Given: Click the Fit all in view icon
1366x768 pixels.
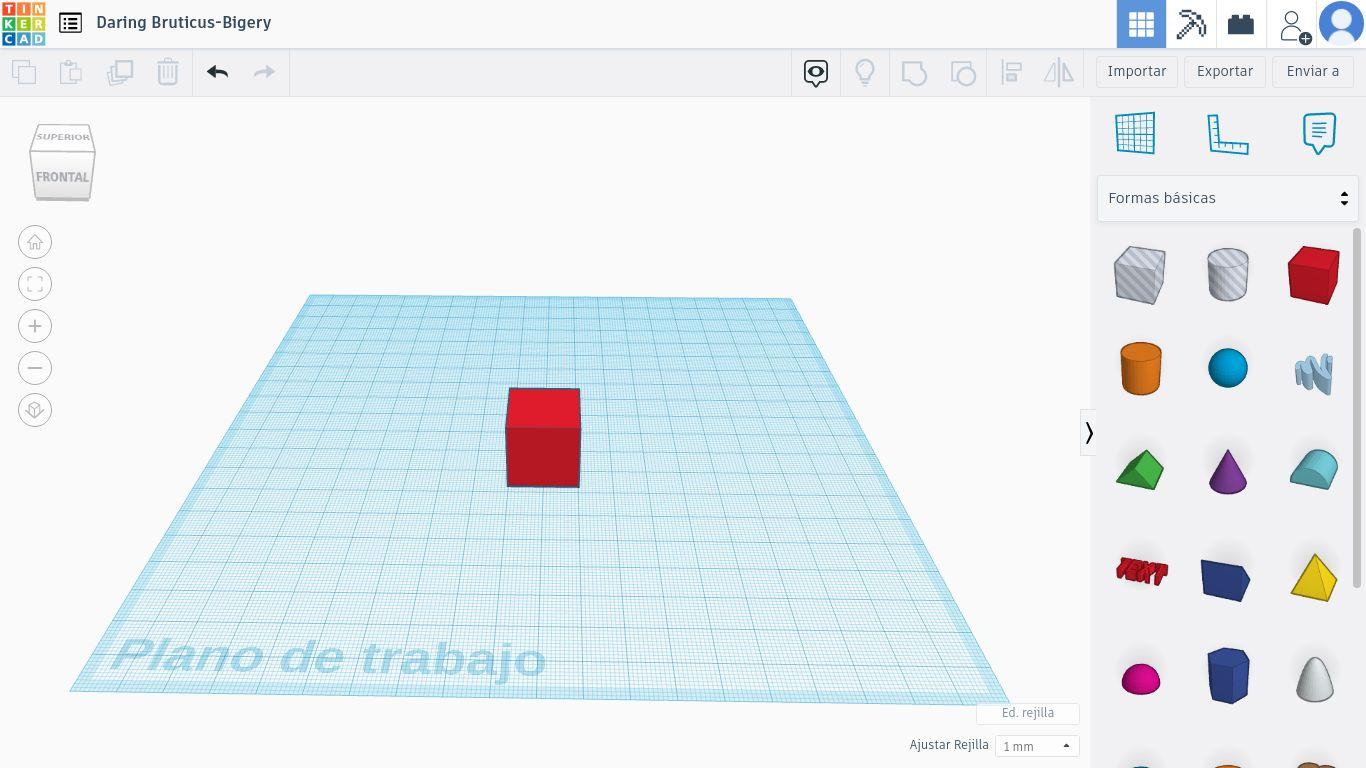Looking at the screenshot, I should (x=35, y=284).
